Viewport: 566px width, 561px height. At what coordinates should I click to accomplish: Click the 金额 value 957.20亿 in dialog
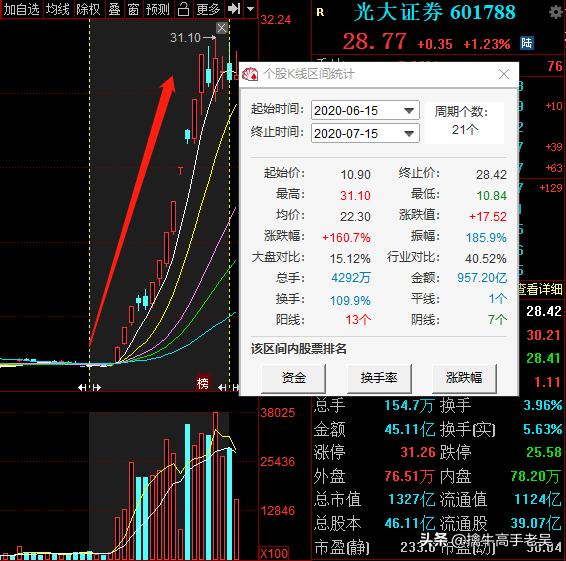(482, 278)
